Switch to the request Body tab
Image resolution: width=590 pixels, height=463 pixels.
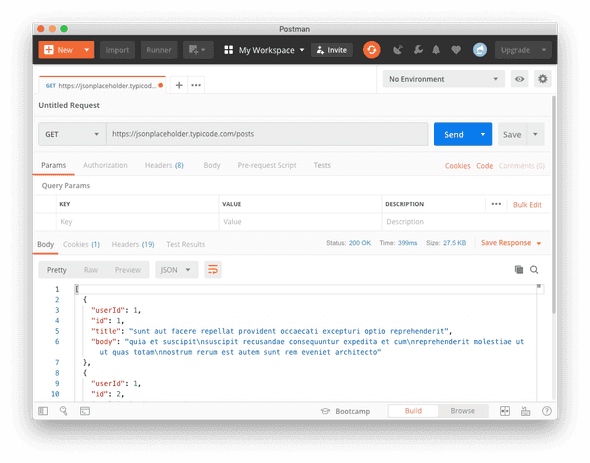[212, 165]
